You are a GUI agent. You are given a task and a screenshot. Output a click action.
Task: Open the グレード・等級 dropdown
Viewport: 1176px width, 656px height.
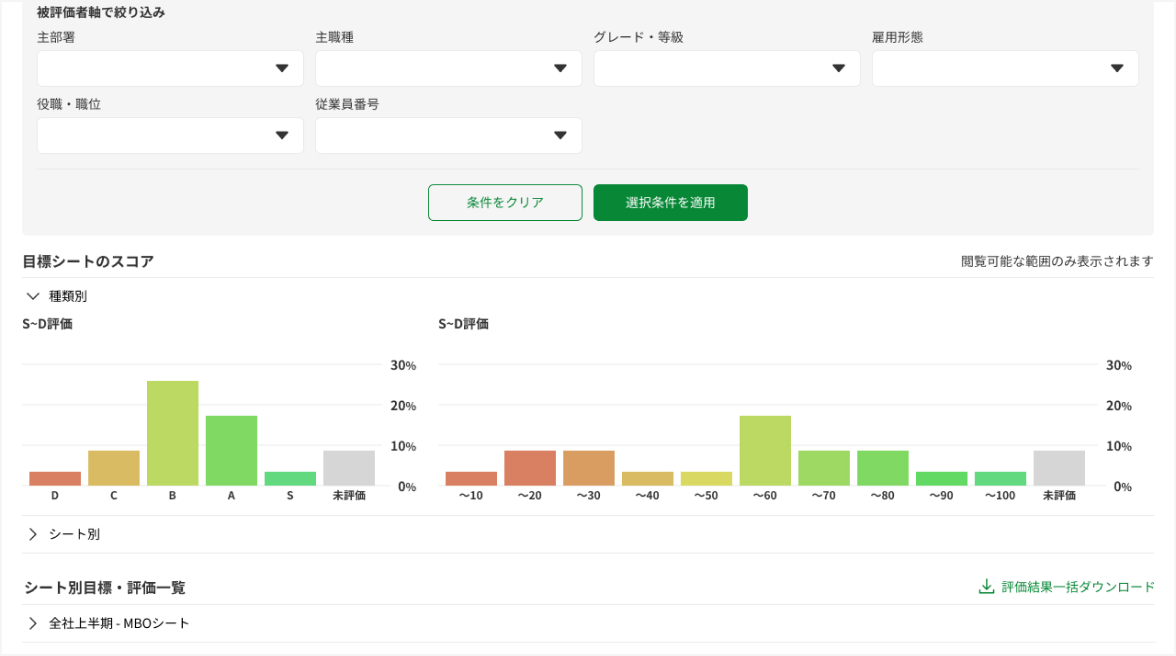click(727, 68)
